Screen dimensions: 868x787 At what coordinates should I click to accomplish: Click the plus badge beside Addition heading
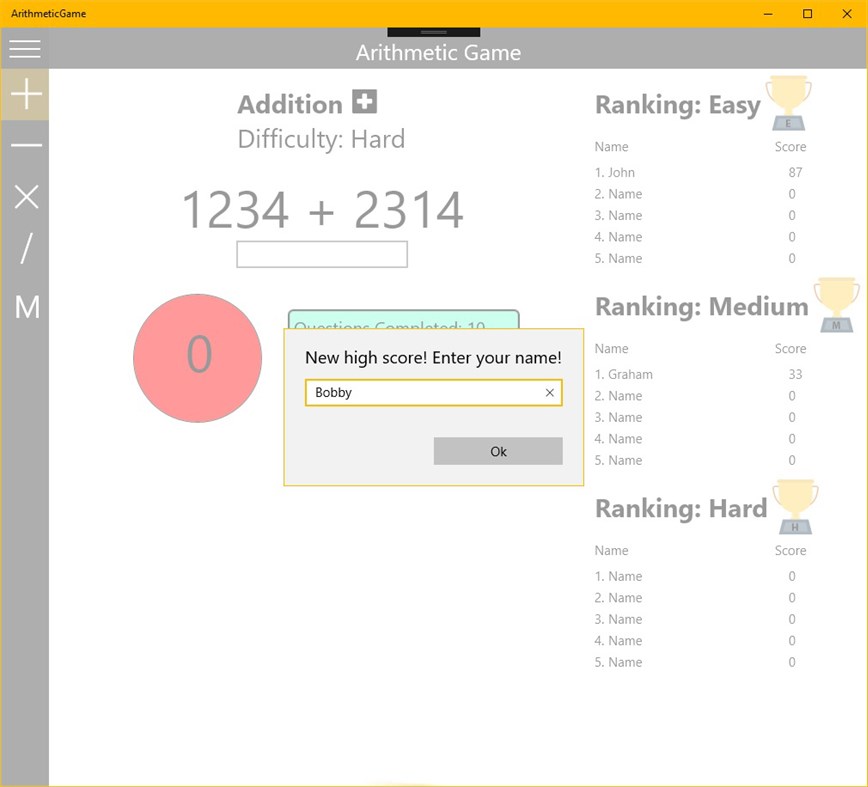(364, 102)
